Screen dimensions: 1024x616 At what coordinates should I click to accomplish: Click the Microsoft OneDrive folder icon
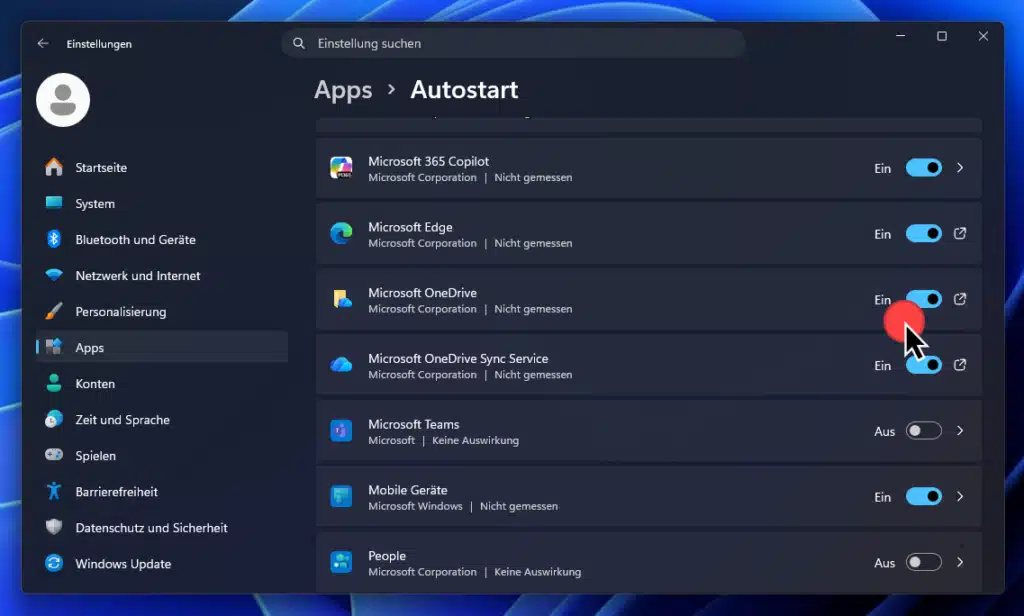click(341, 299)
